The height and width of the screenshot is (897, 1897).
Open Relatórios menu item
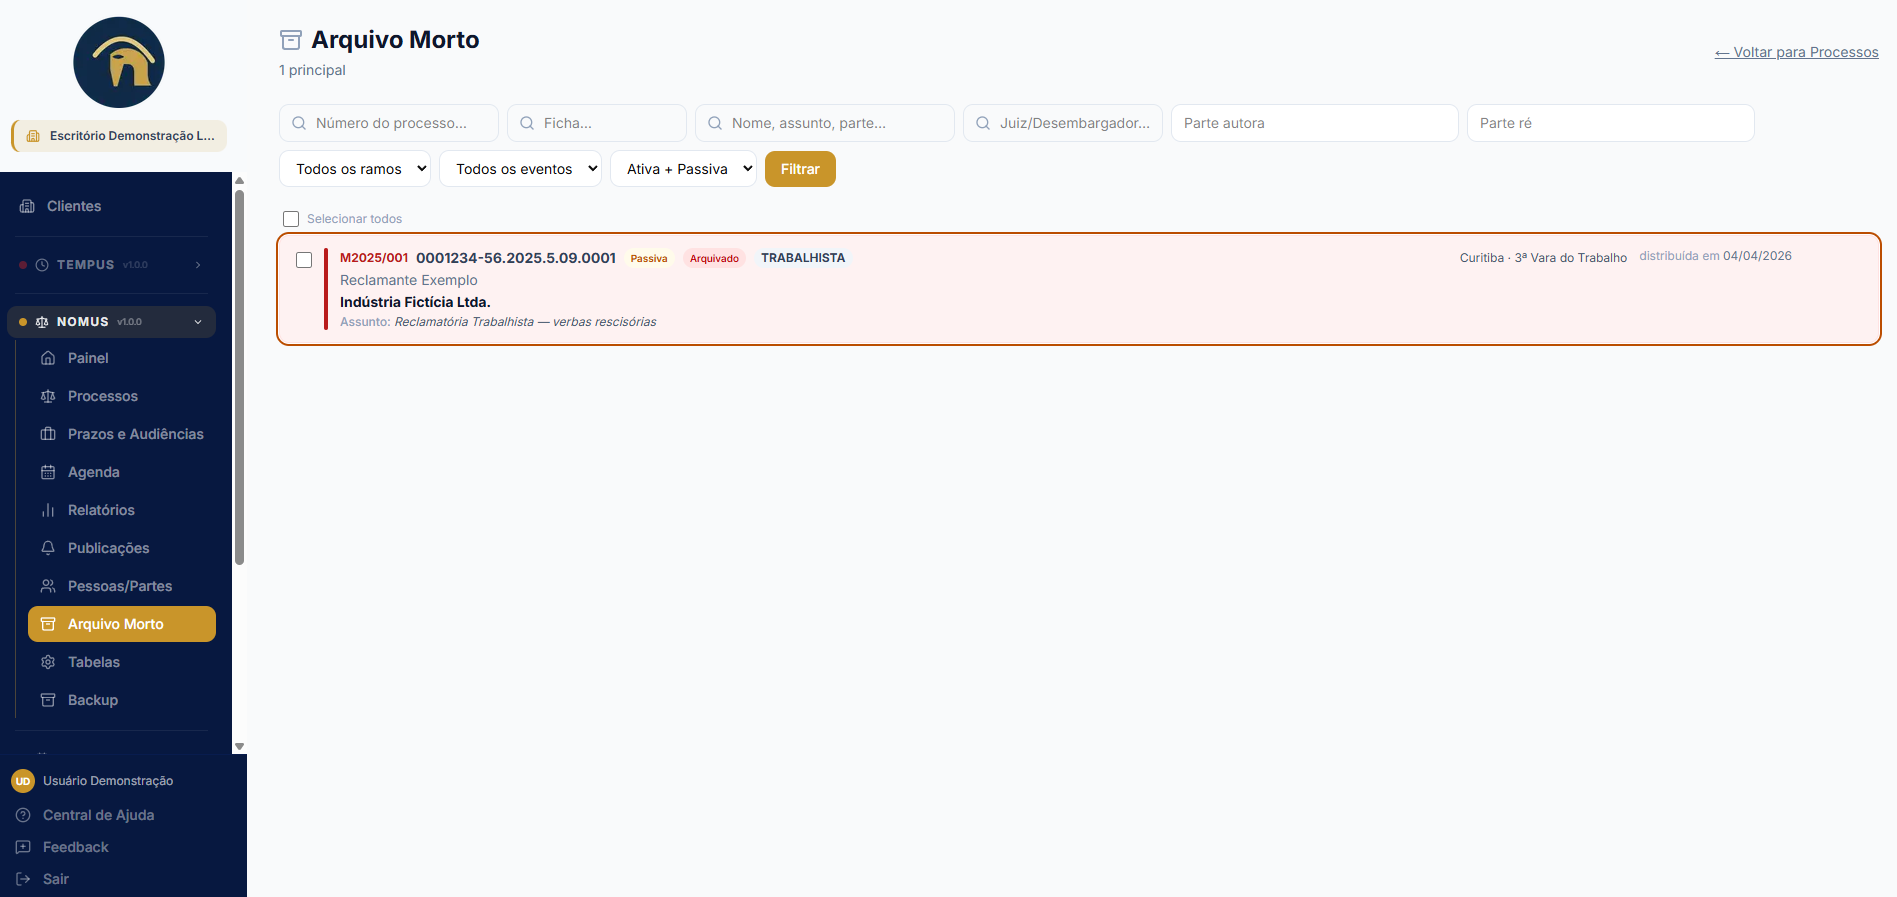tap(122, 510)
